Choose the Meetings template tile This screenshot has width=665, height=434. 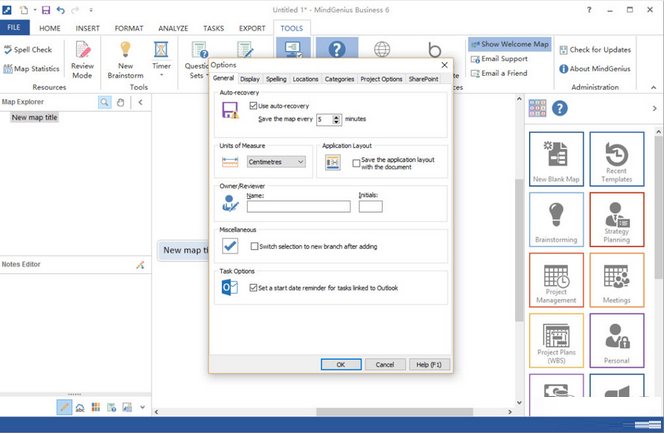(x=616, y=282)
